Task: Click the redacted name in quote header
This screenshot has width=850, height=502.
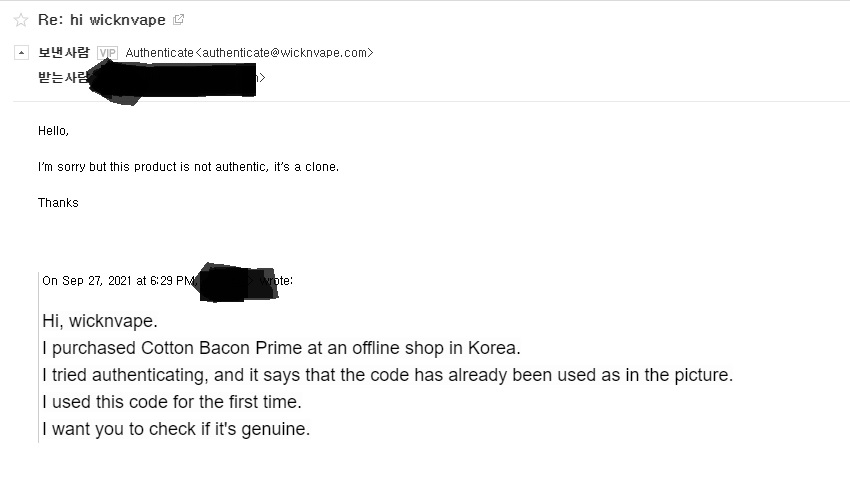Action: point(236,283)
